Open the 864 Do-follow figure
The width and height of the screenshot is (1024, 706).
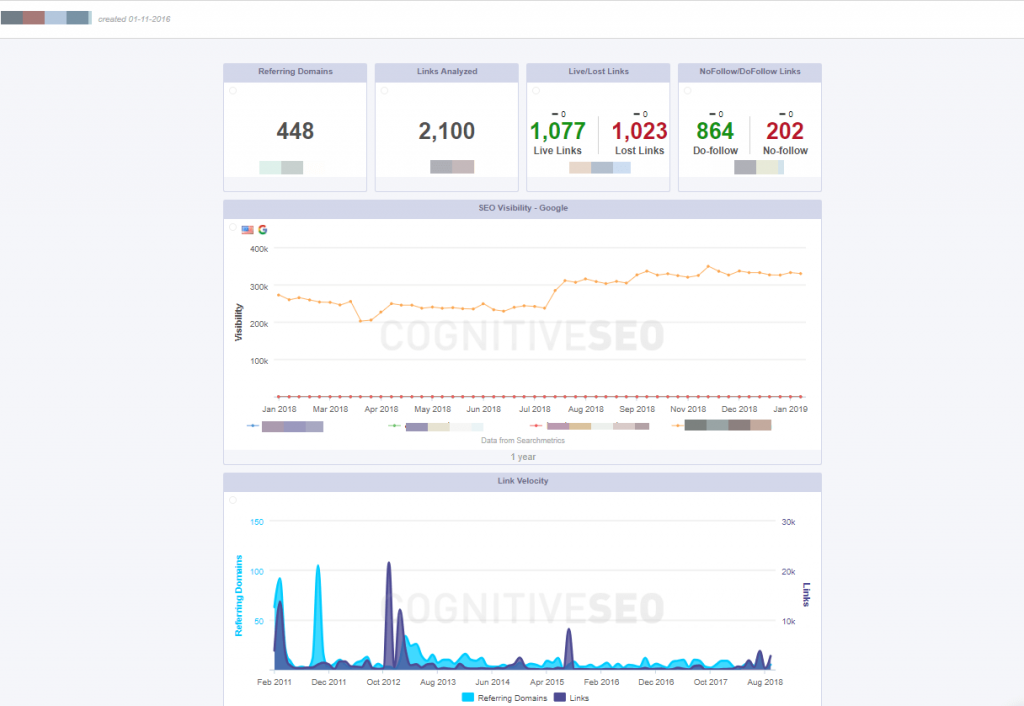(715, 131)
